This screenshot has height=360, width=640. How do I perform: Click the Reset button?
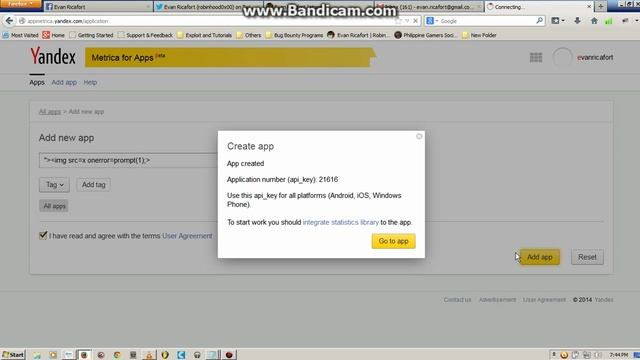[x=587, y=257]
